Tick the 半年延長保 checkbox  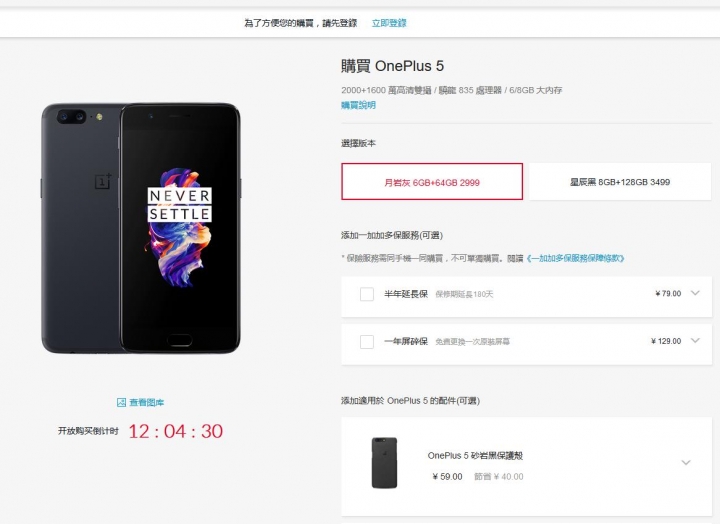click(x=367, y=294)
